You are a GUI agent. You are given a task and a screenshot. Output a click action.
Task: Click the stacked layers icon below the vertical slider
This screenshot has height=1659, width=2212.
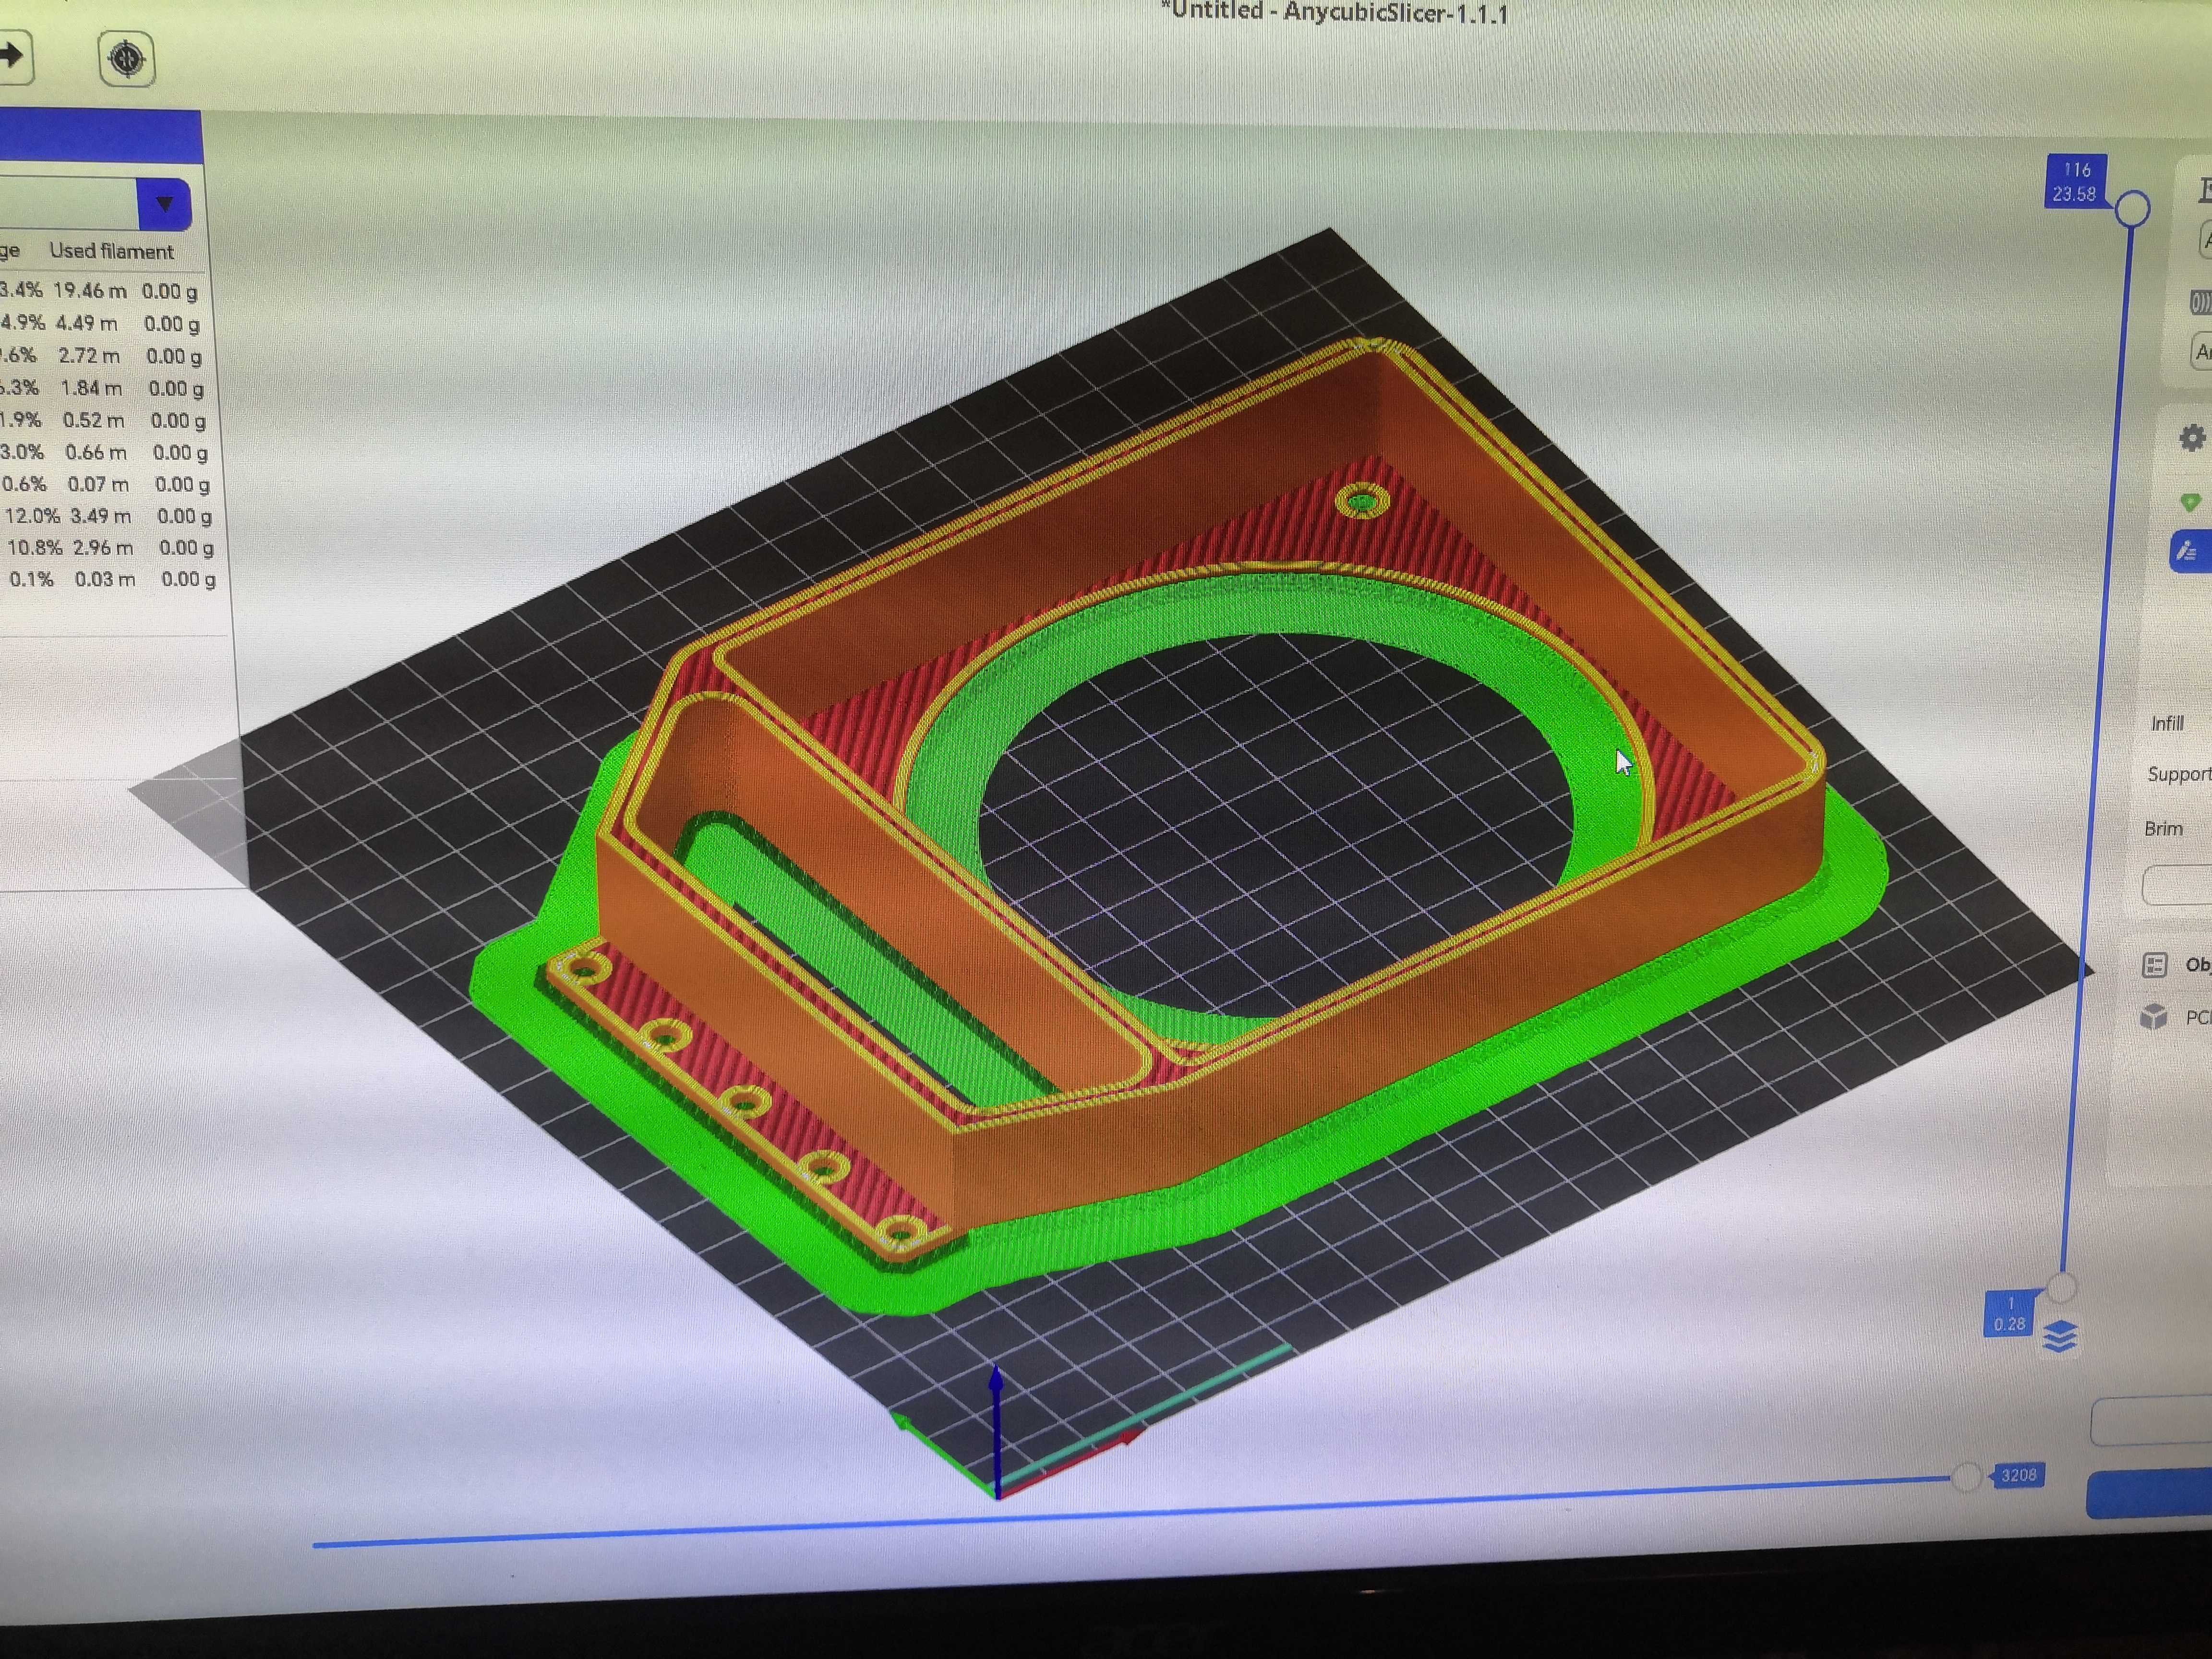point(2060,1336)
